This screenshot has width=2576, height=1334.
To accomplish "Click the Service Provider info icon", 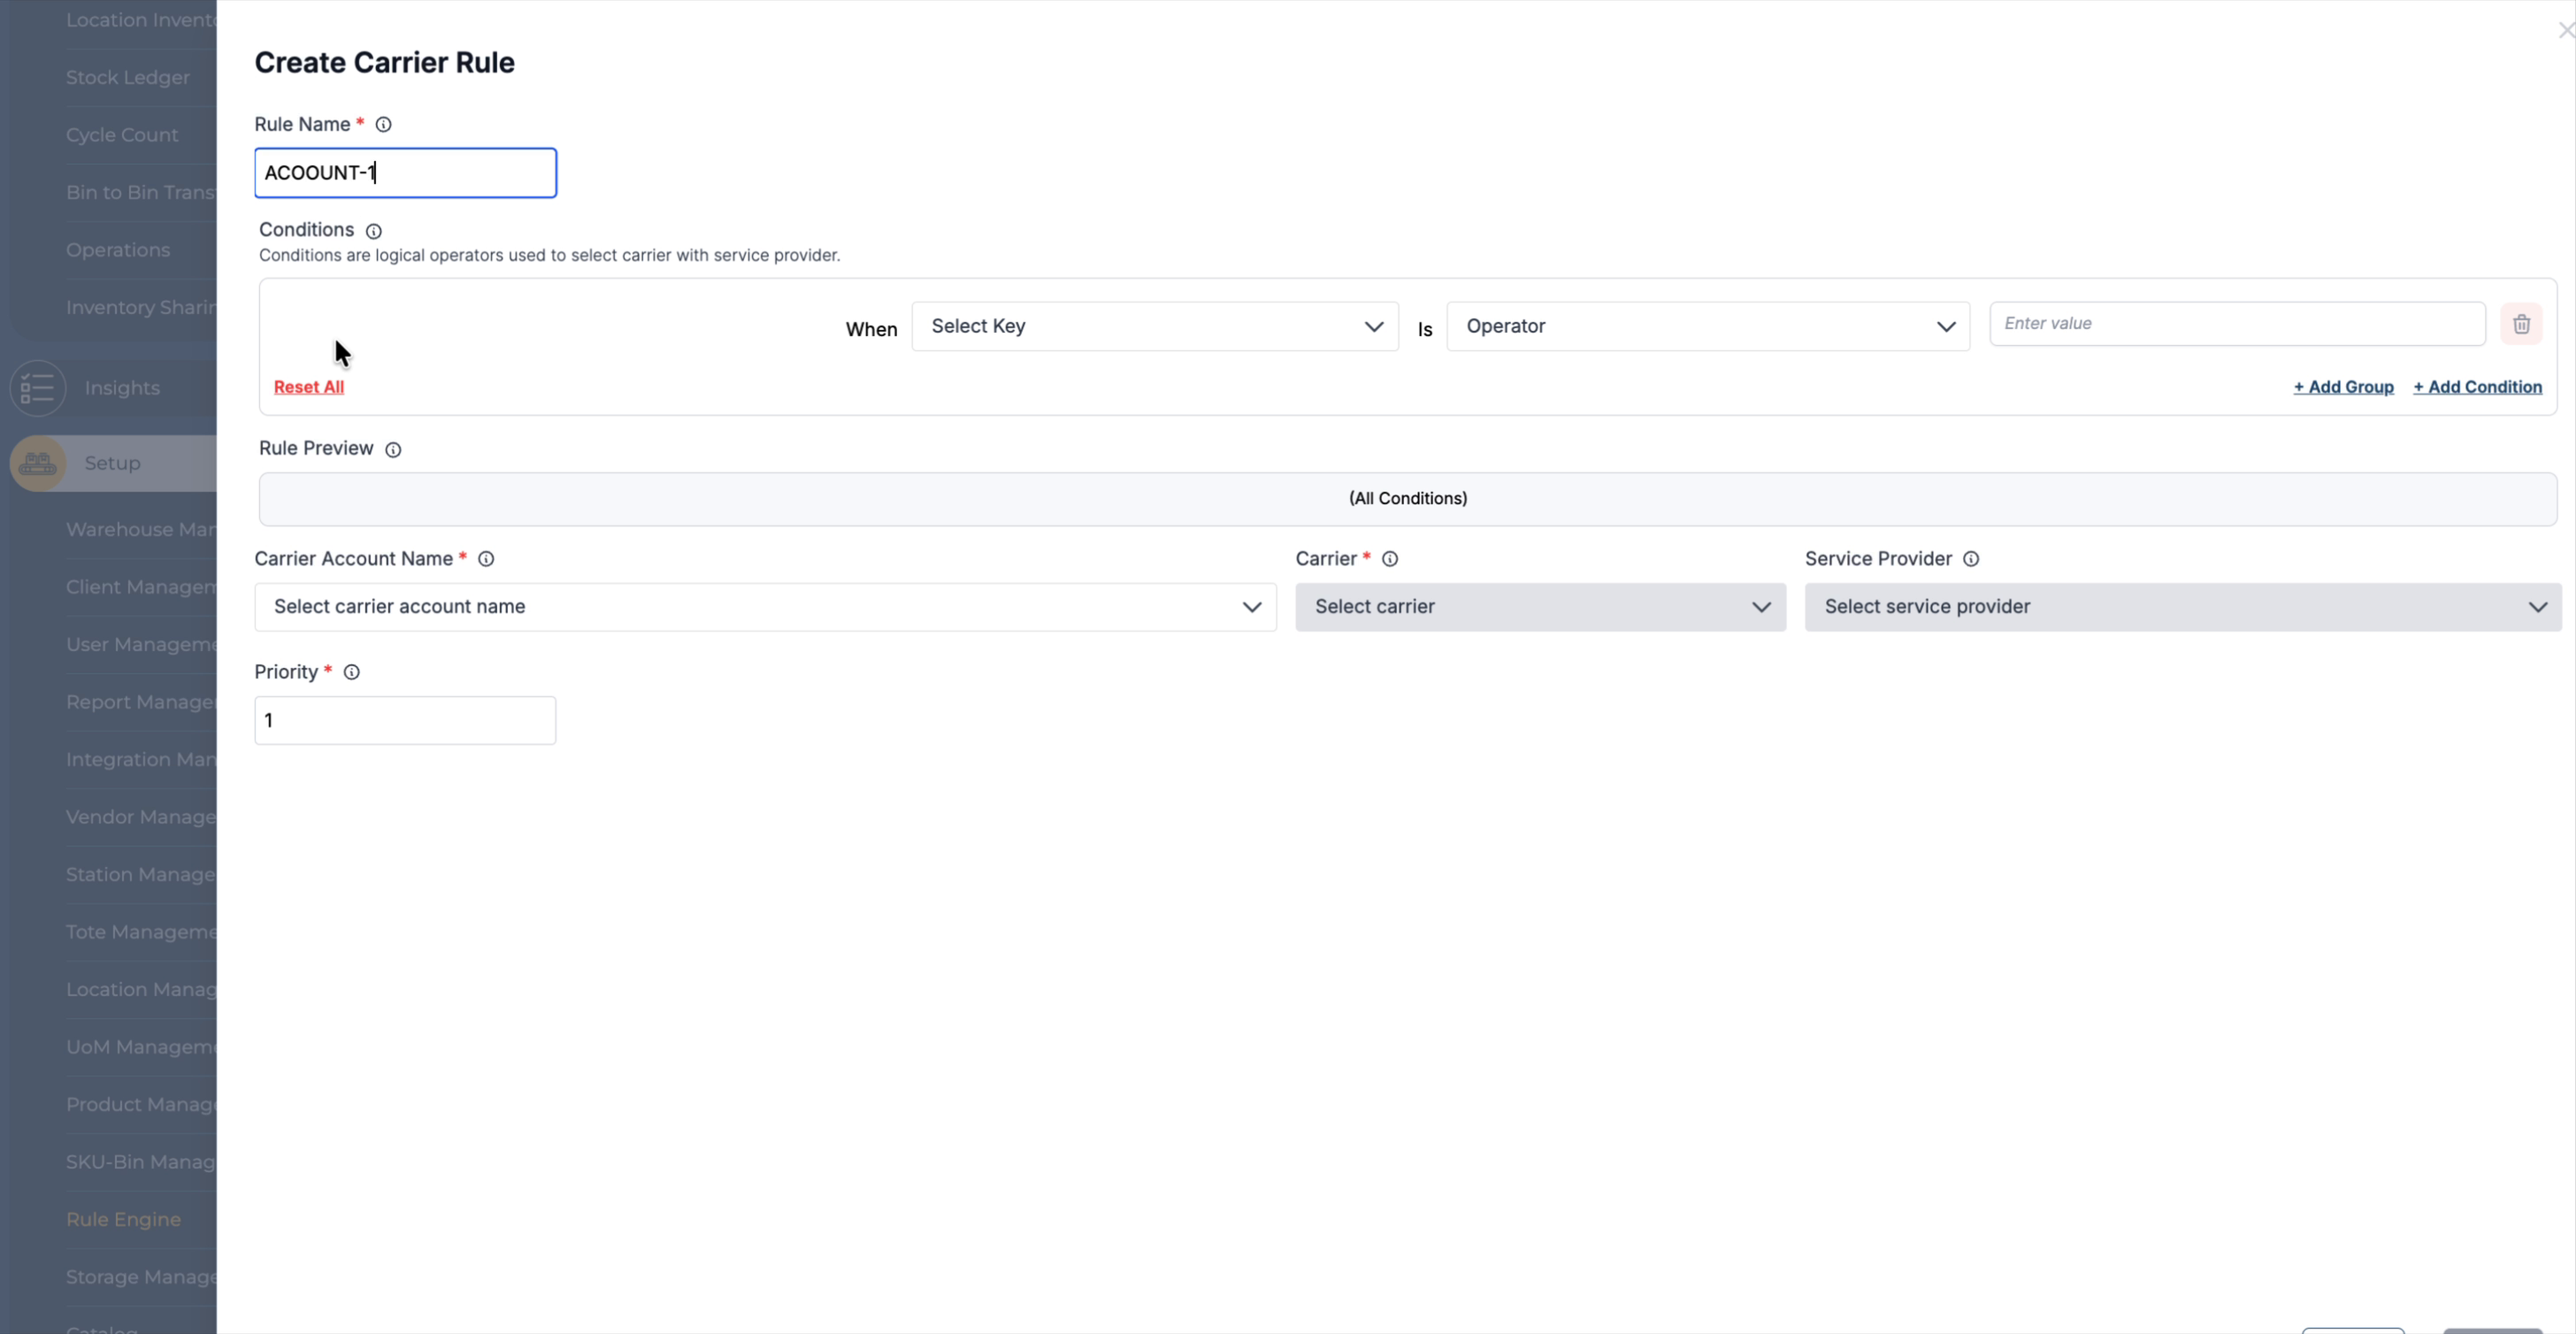I will pos(1971,559).
